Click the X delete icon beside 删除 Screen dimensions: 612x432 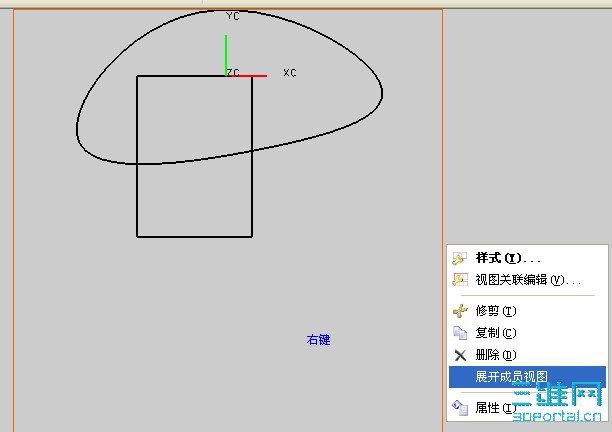tap(461, 355)
